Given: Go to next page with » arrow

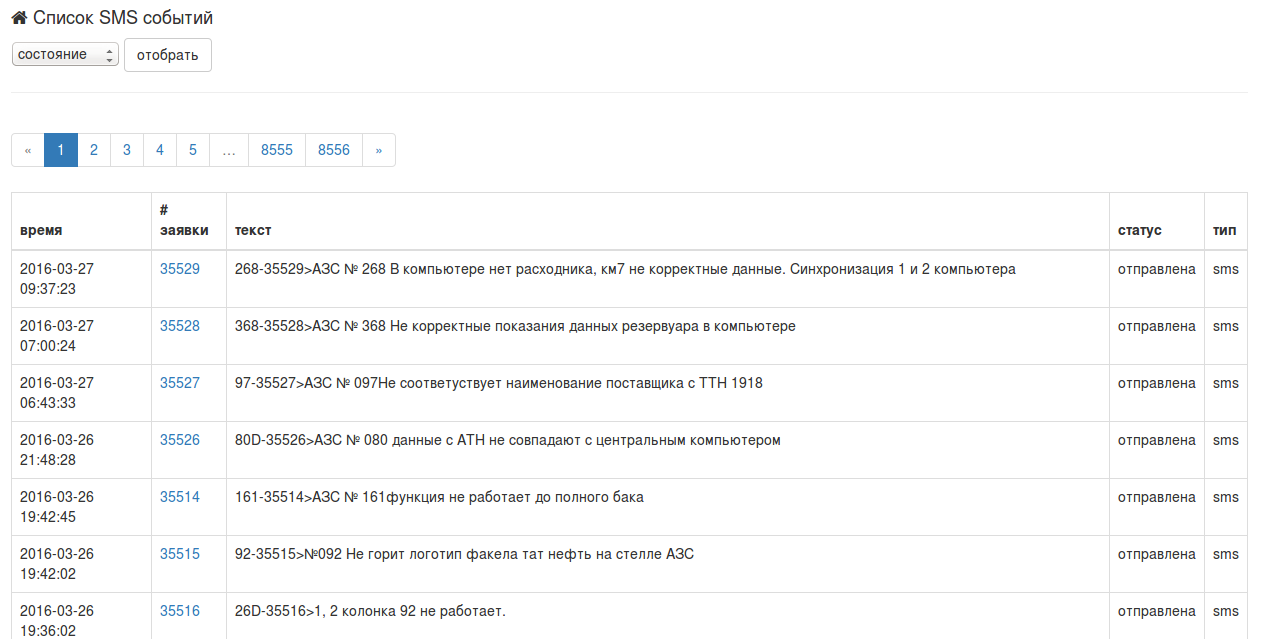Looking at the screenshot, I should point(378,150).
